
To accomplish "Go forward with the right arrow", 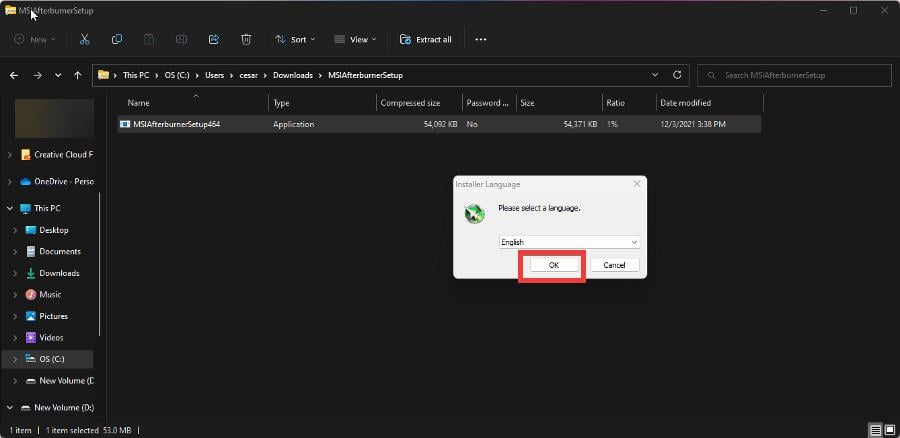I will click(37, 75).
